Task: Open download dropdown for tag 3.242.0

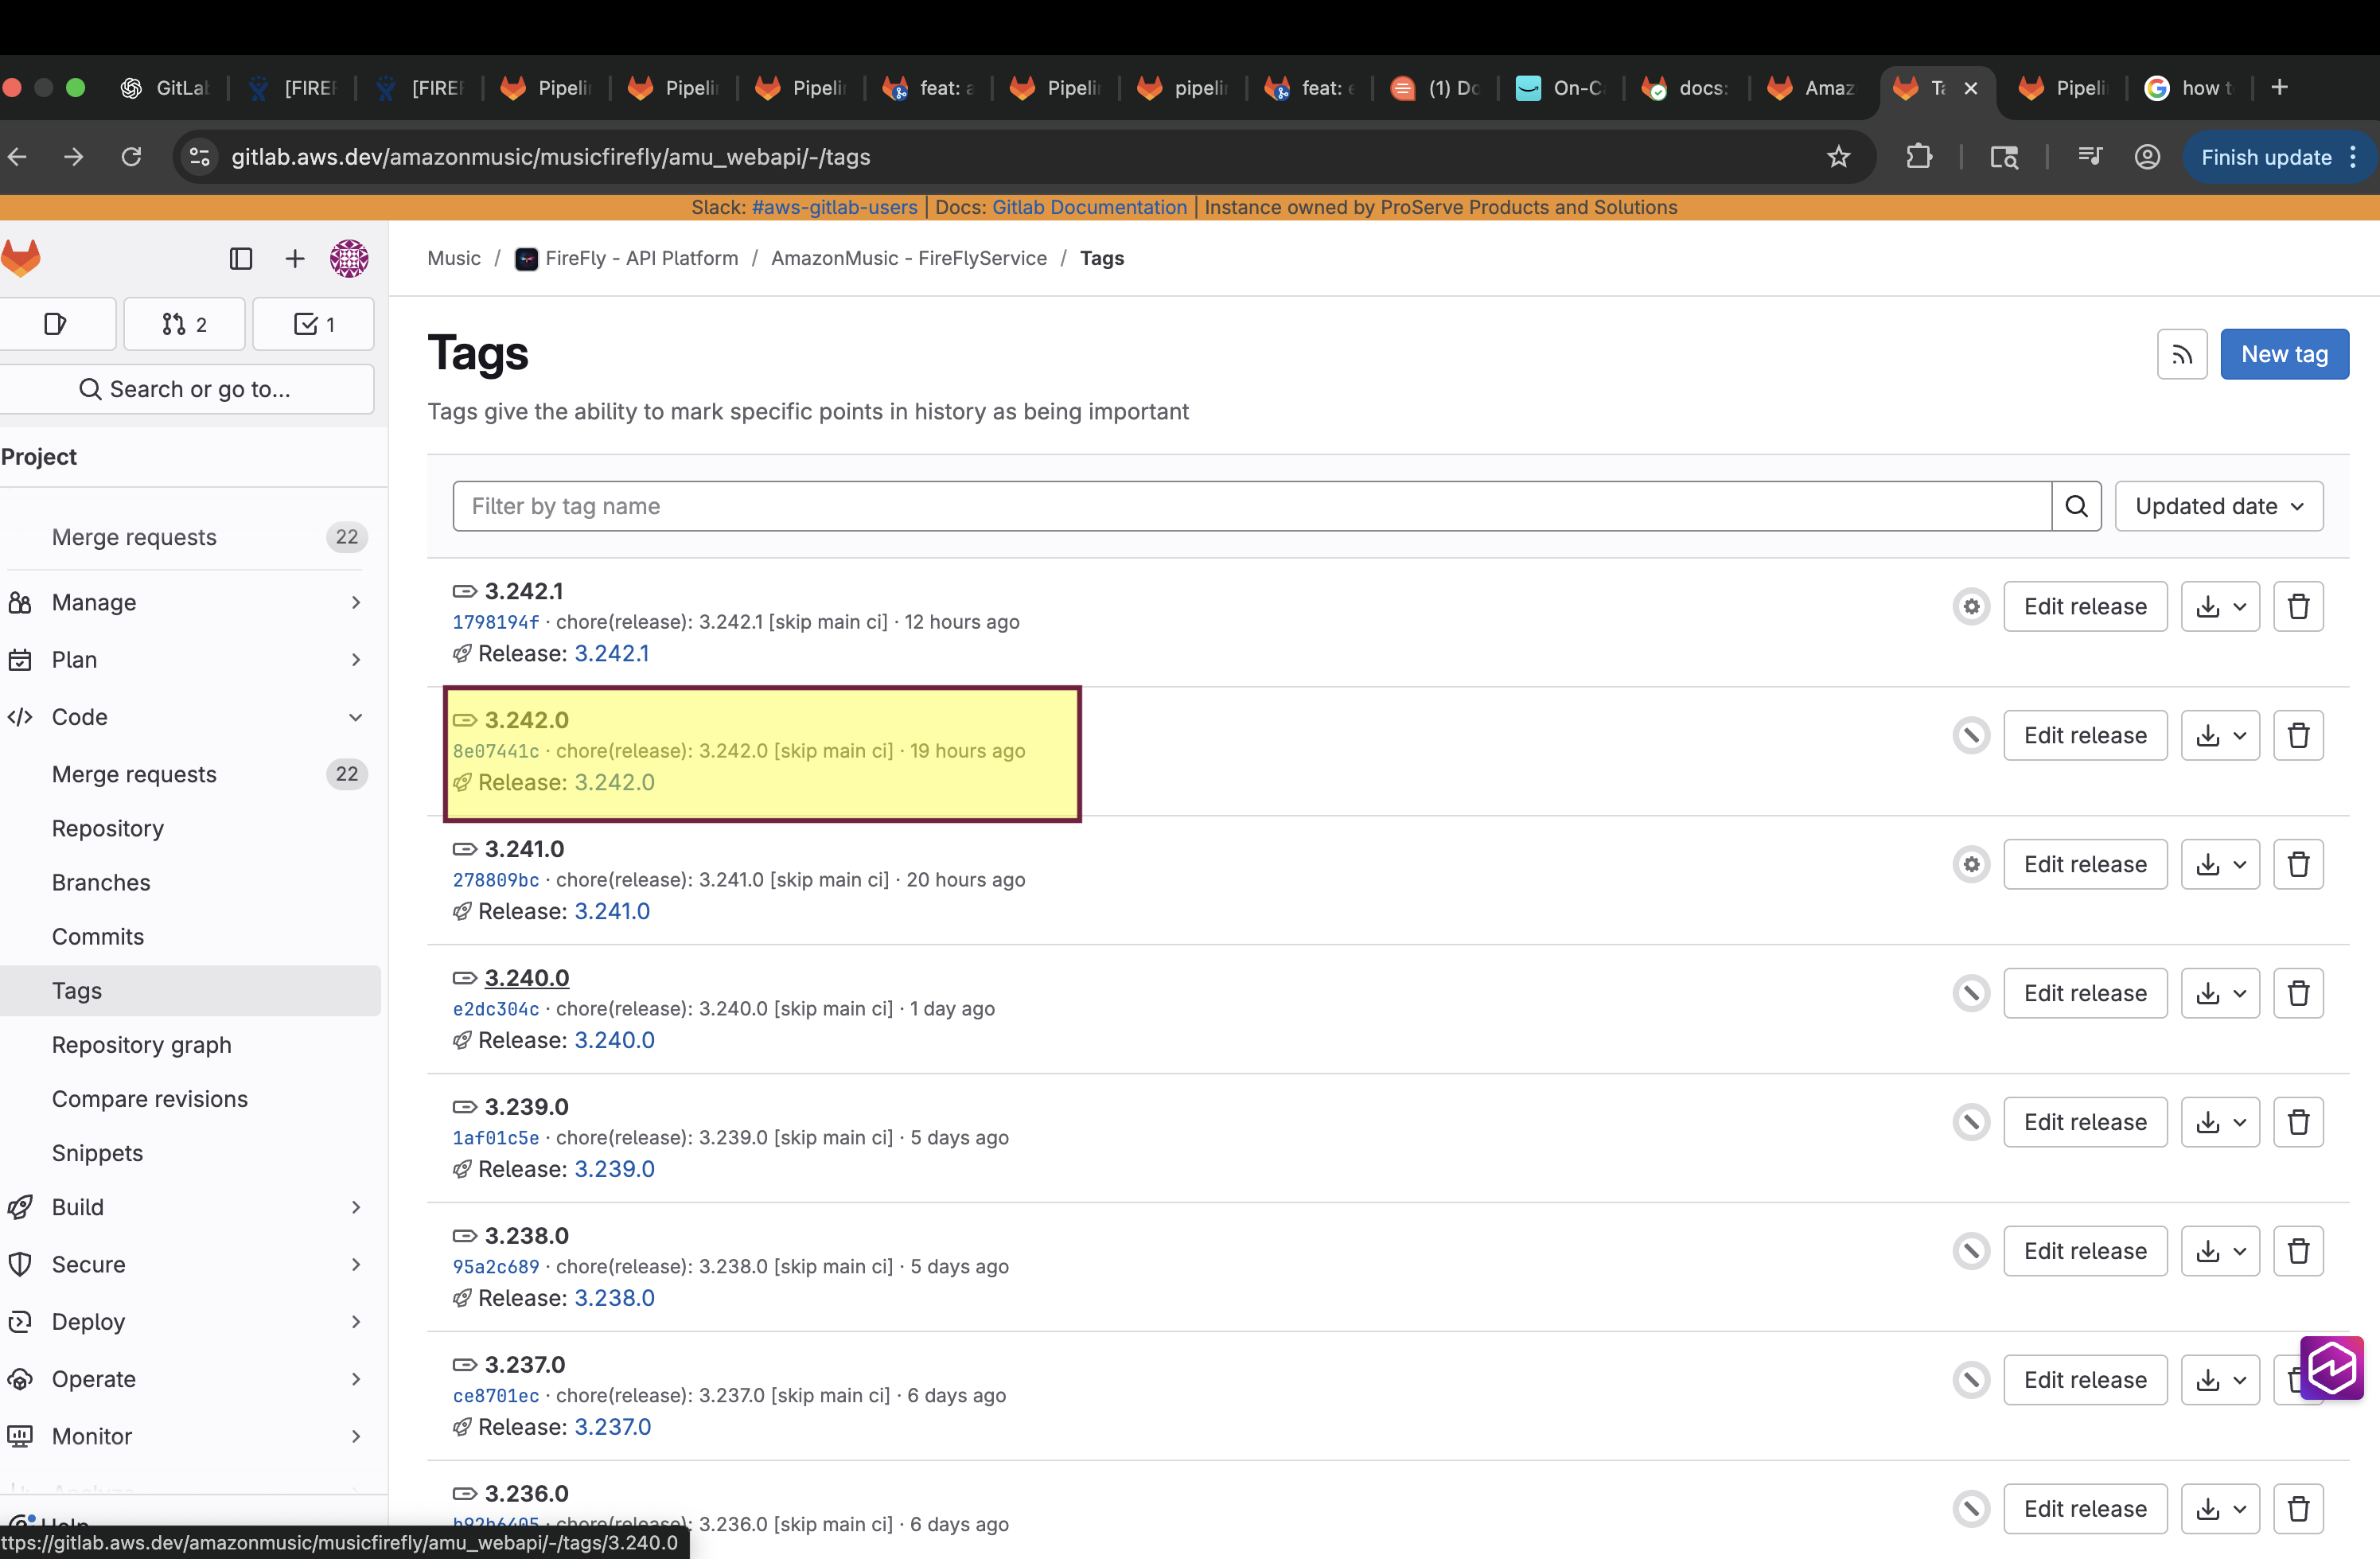Action: coord(2220,735)
